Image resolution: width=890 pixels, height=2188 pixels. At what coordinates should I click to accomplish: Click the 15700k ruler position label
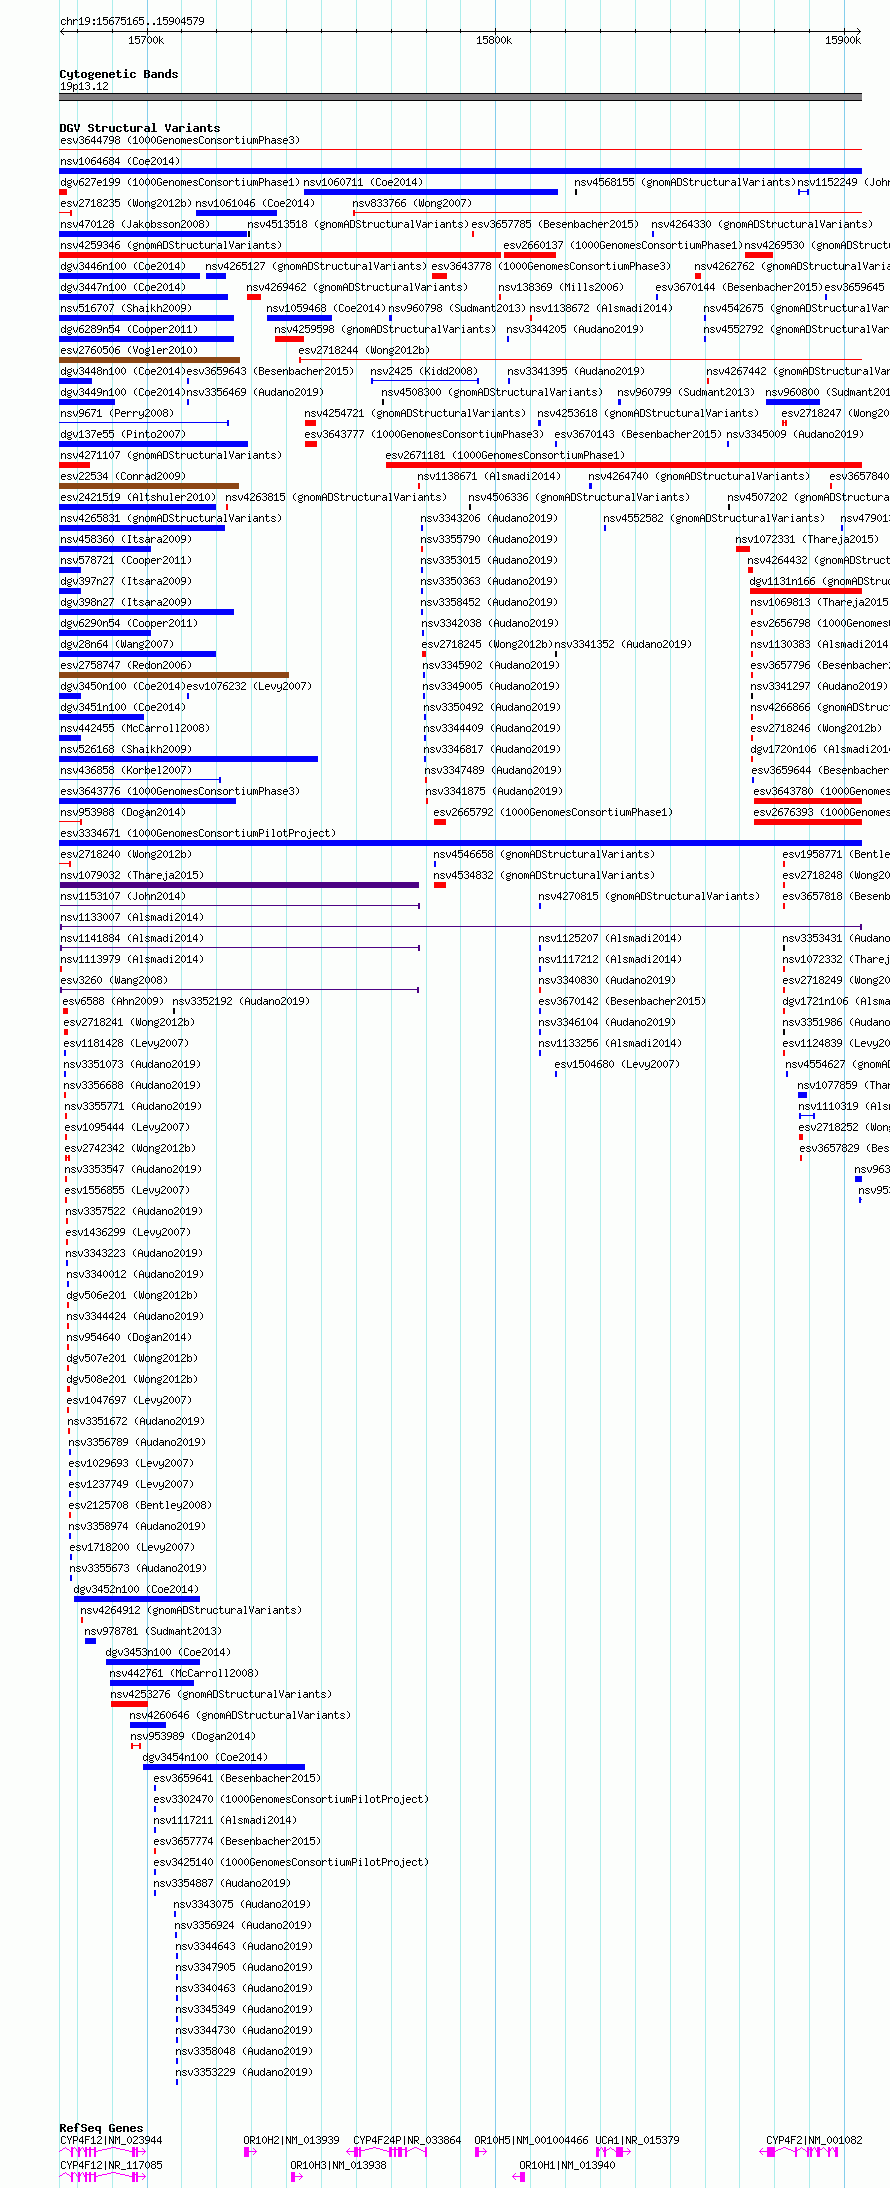click(146, 40)
